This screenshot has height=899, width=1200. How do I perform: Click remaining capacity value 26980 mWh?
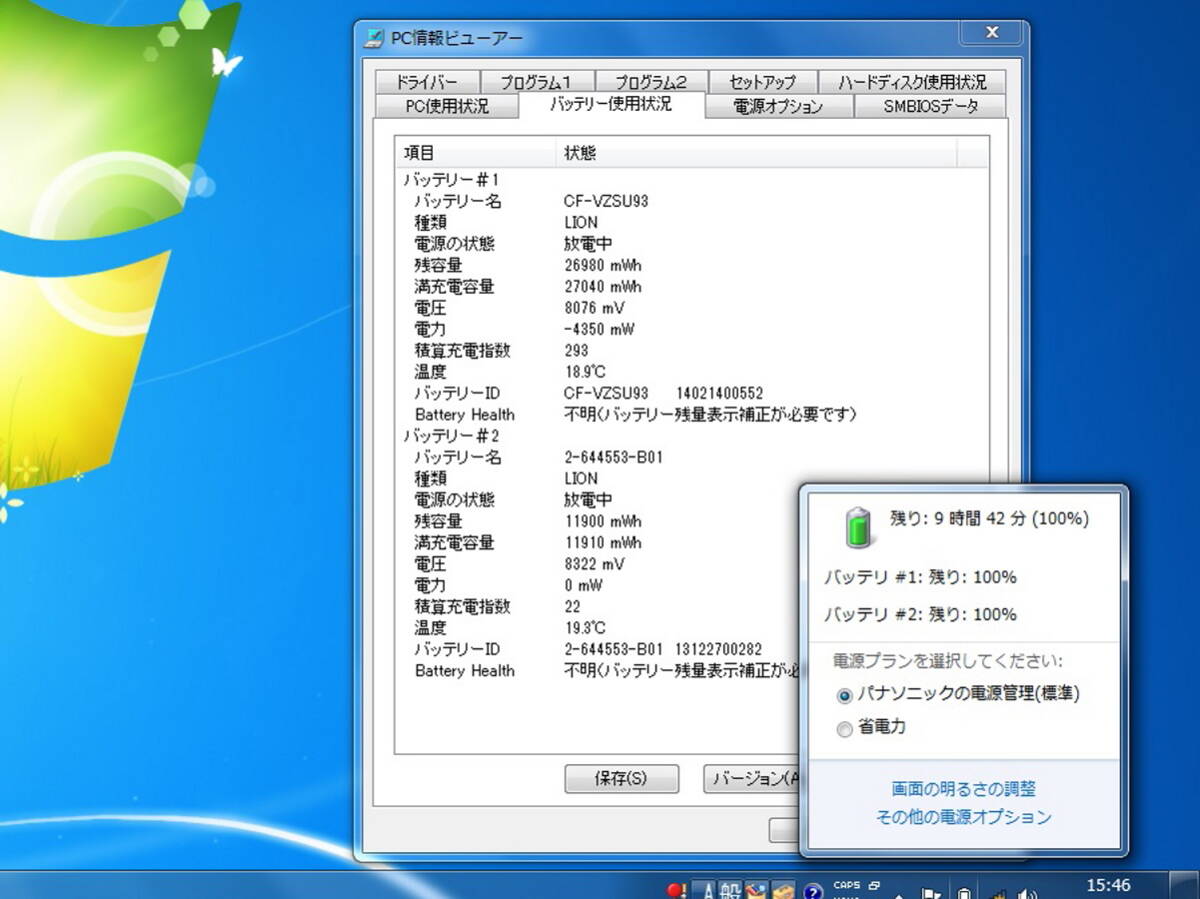(602, 265)
